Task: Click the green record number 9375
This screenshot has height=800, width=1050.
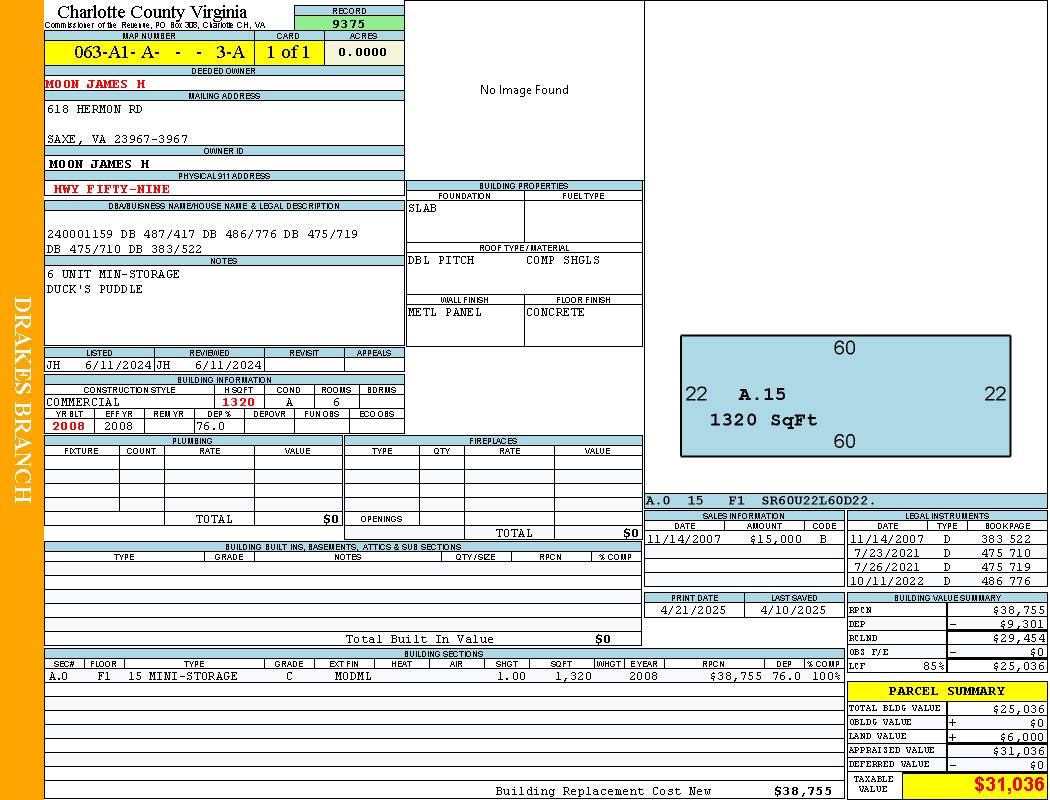Action: 349,23
